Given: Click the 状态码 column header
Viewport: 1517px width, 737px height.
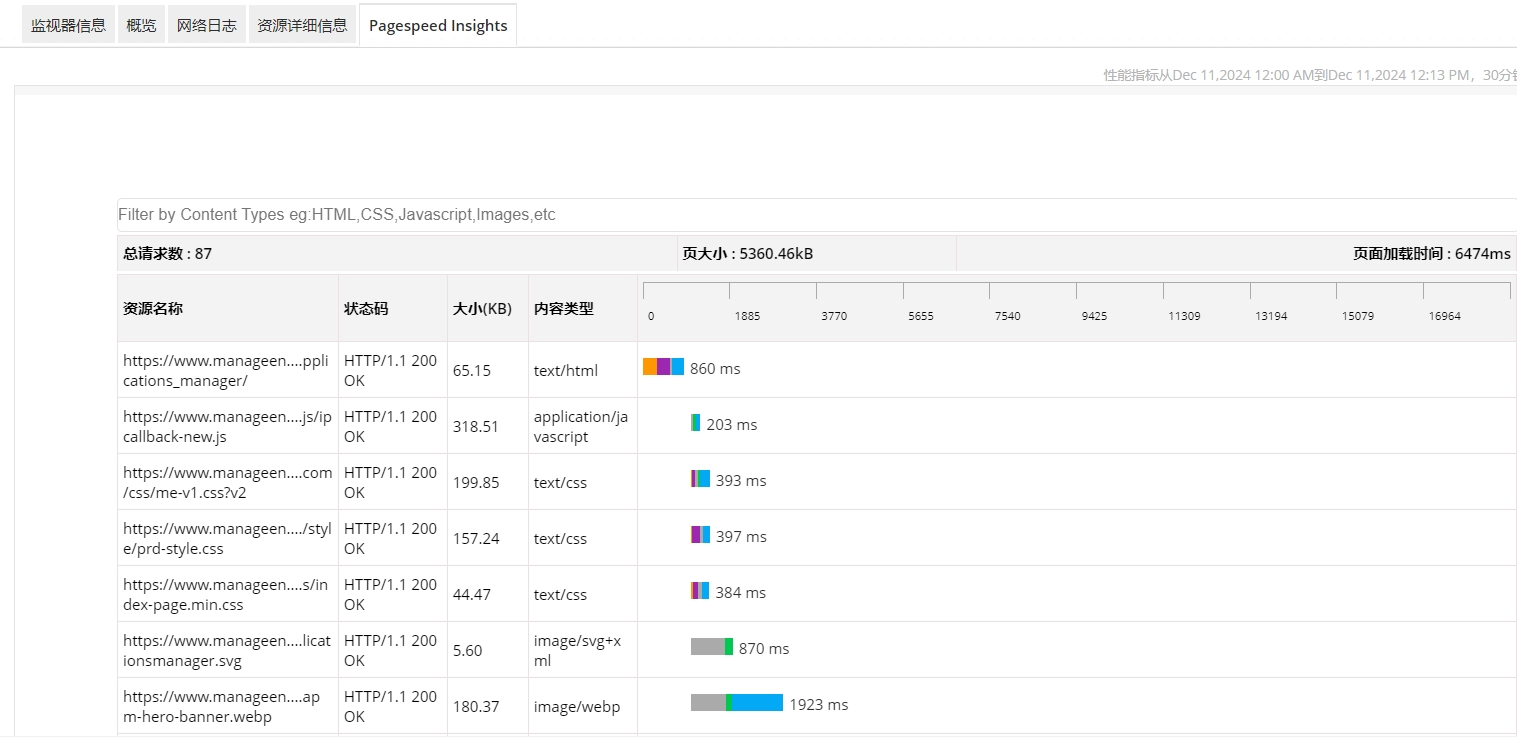Looking at the screenshot, I should [x=366, y=309].
